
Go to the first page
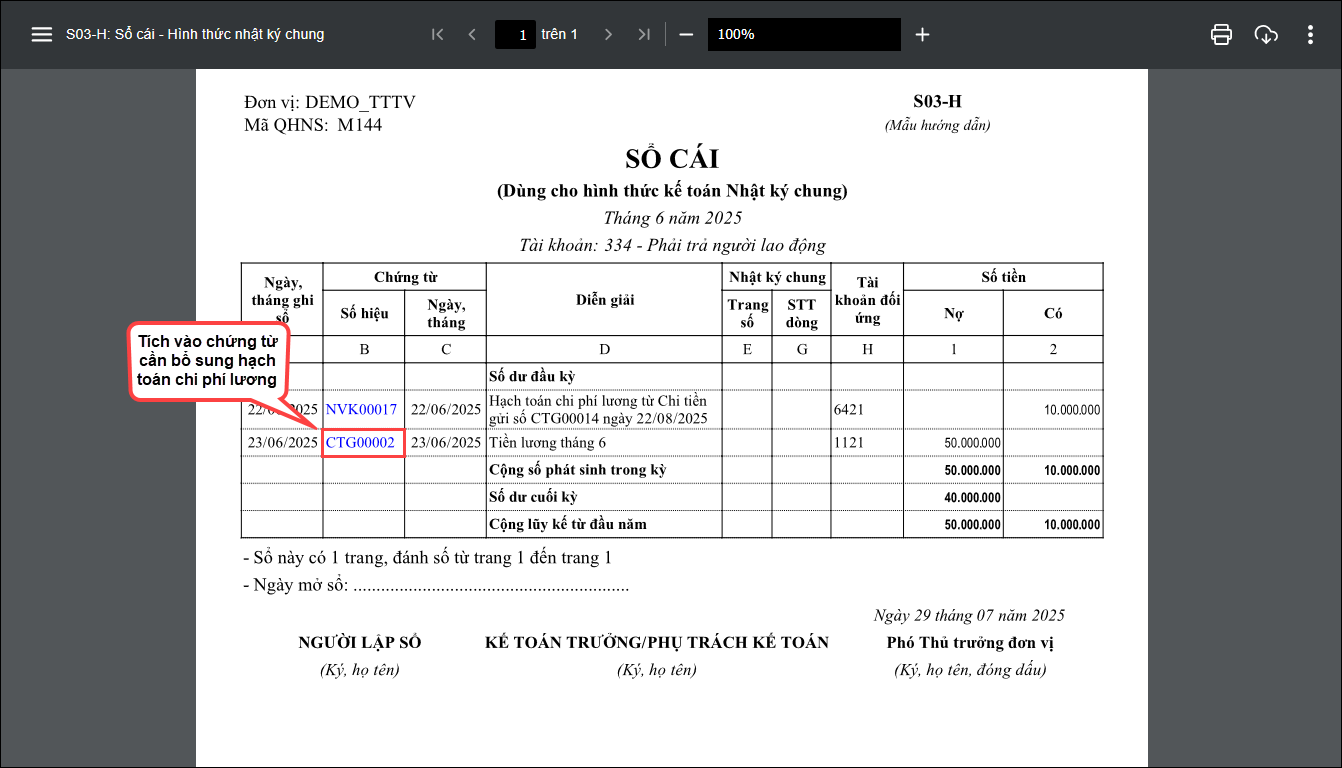[437, 34]
